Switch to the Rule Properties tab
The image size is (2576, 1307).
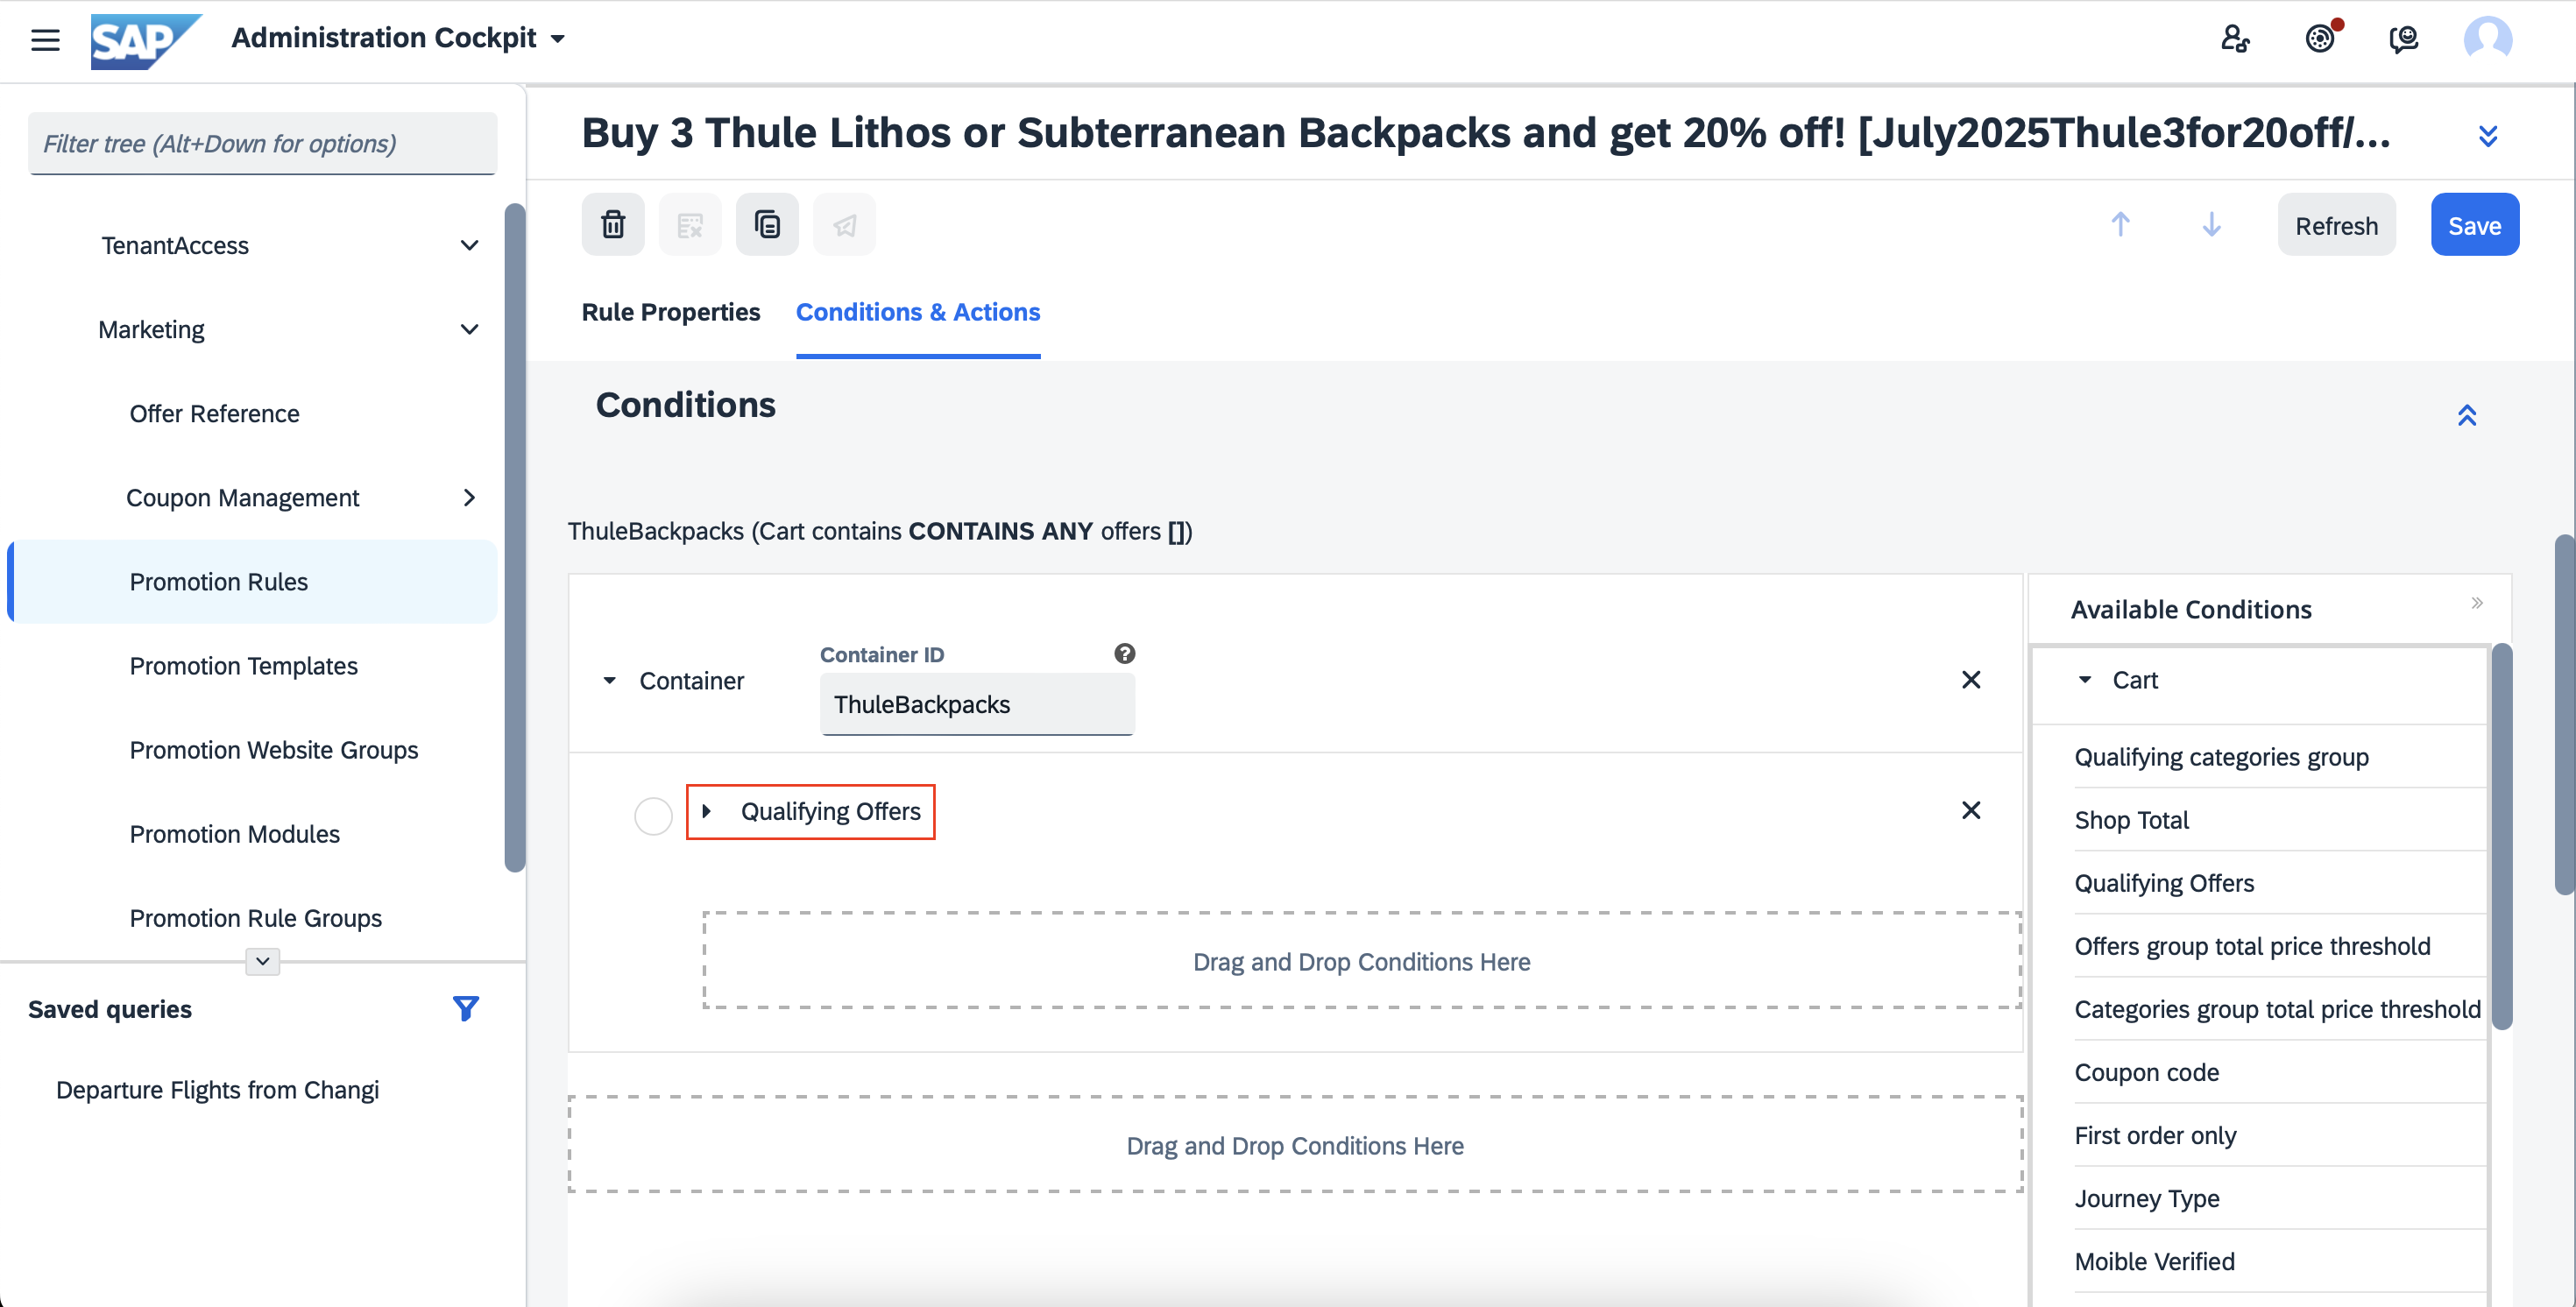671,312
